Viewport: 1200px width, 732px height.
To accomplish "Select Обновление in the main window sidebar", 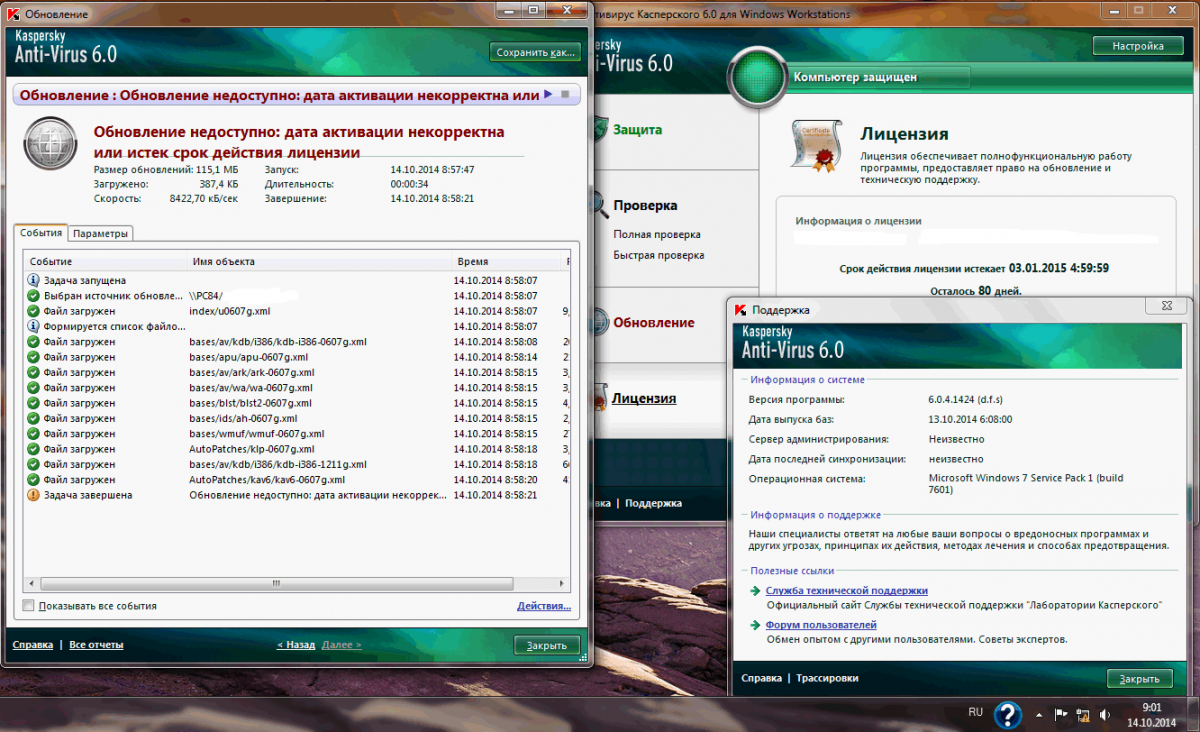I will pos(653,322).
